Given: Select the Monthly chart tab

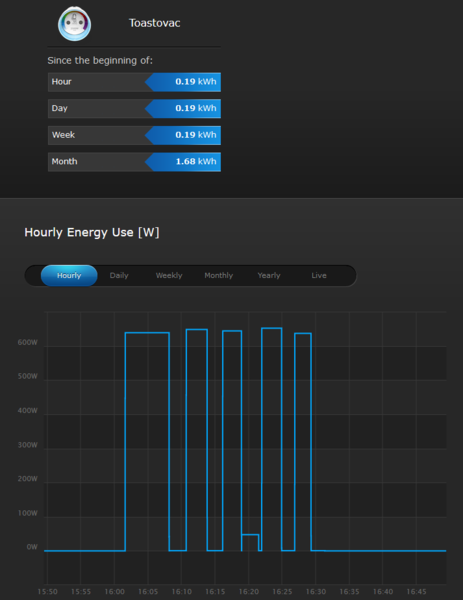Looking at the screenshot, I should (x=218, y=276).
